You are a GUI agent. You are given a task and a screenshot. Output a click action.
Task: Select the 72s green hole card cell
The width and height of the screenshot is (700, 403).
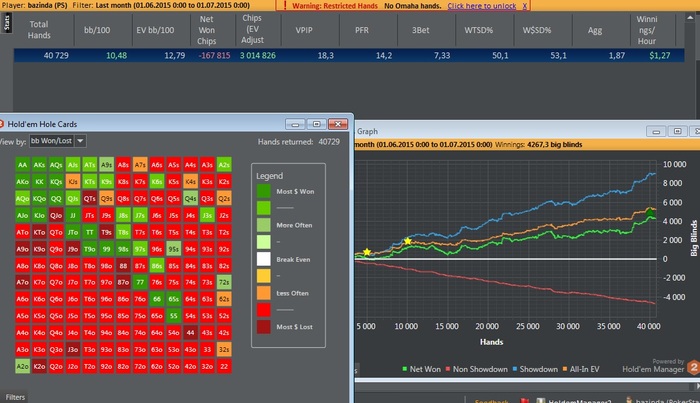click(224, 282)
